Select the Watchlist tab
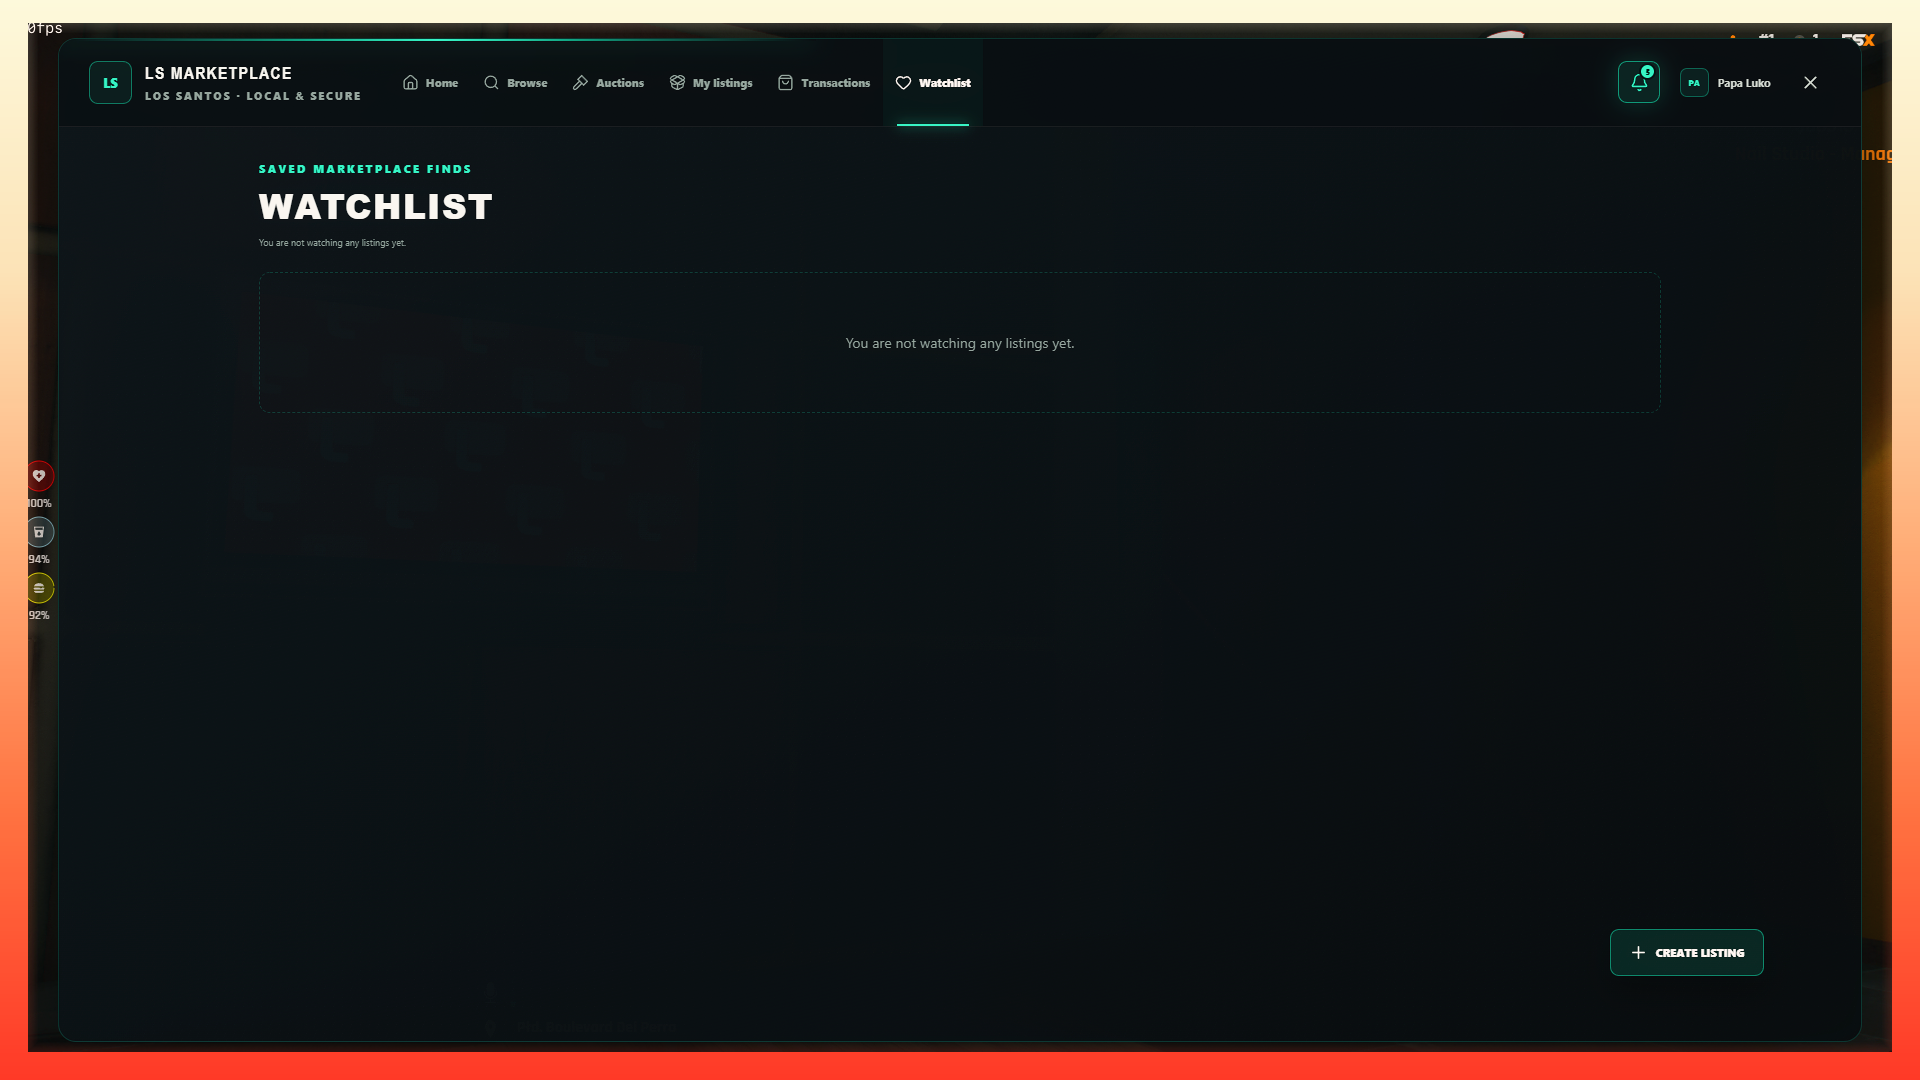 point(933,83)
